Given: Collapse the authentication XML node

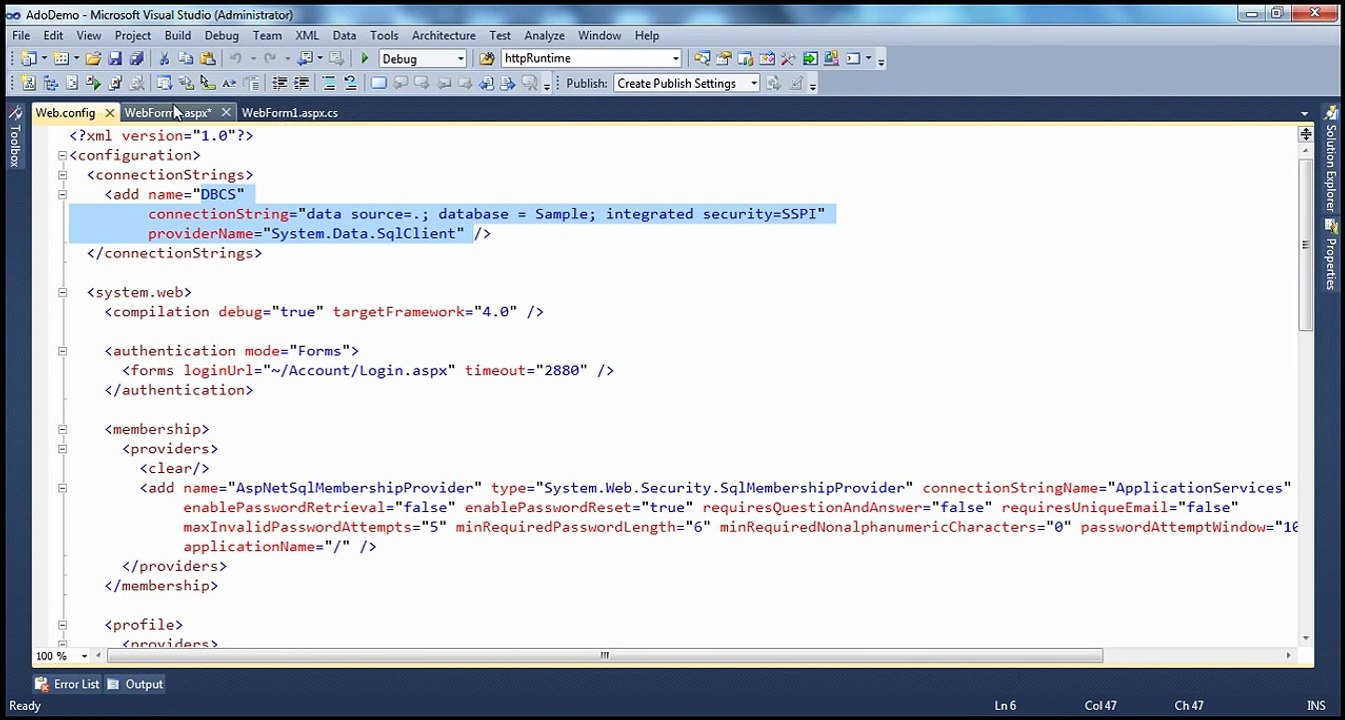Looking at the screenshot, I should [62, 351].
